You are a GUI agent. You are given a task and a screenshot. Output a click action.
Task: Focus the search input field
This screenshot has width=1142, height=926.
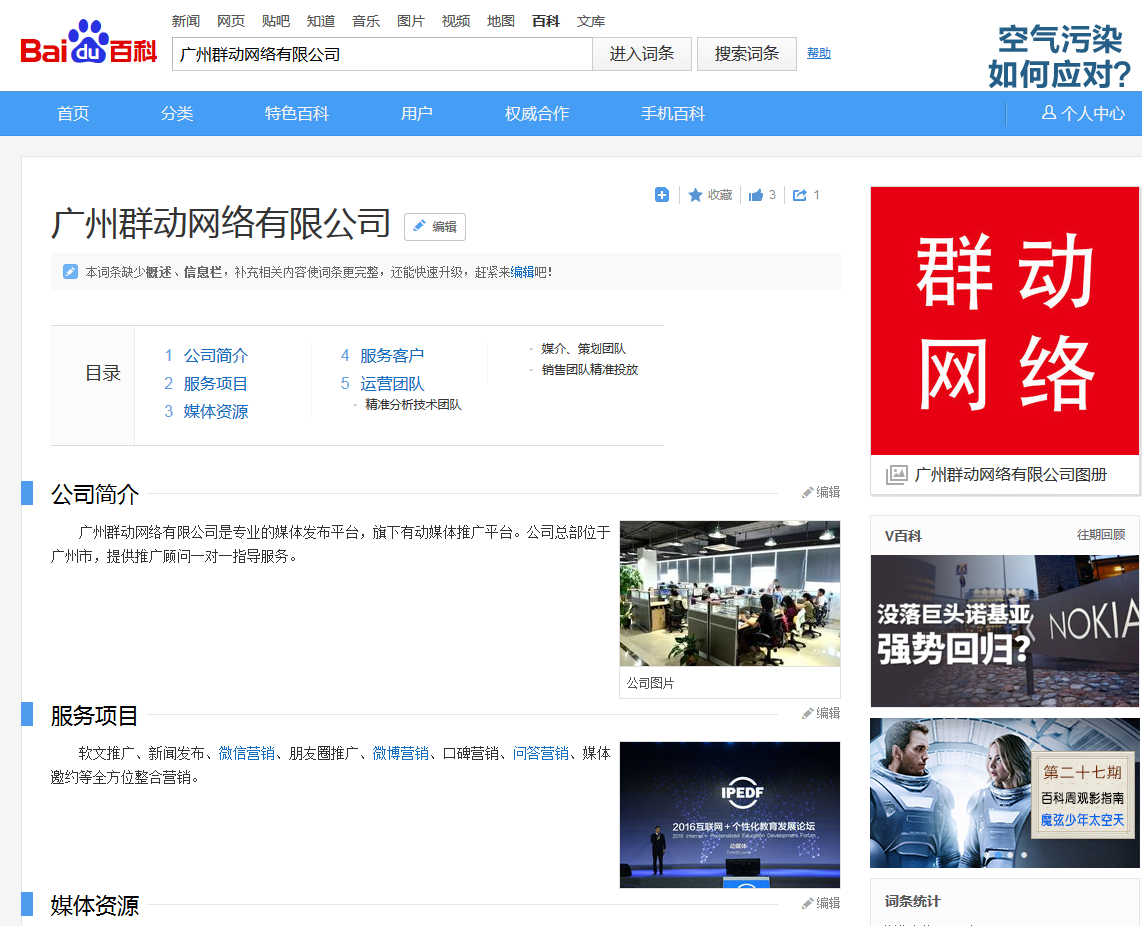pos(382,54)
